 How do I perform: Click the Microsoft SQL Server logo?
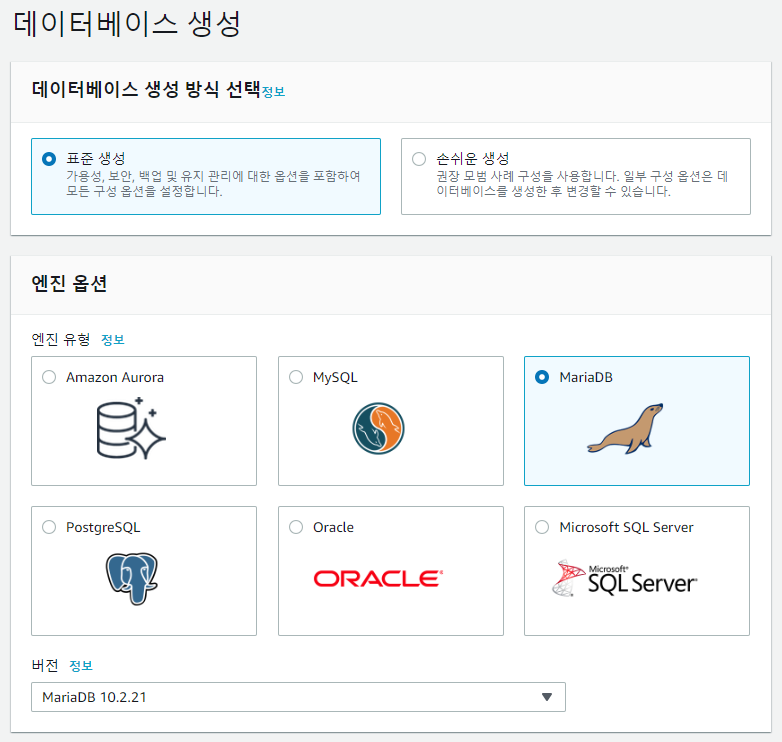tap(625, 578)
